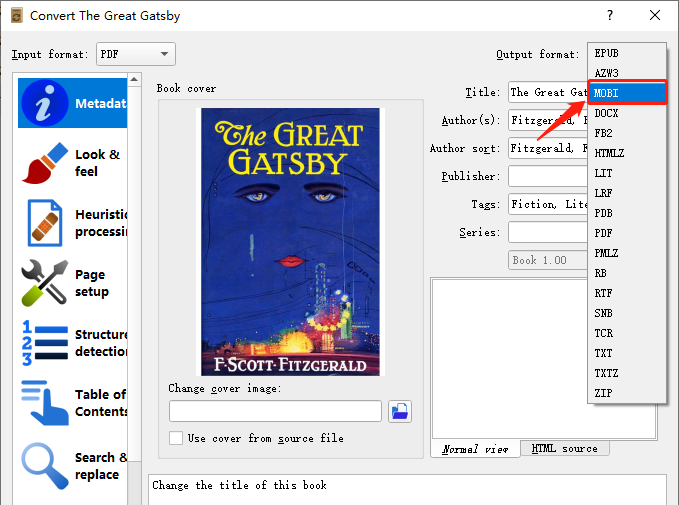Choose TXT output format

[x=627, y=353]
